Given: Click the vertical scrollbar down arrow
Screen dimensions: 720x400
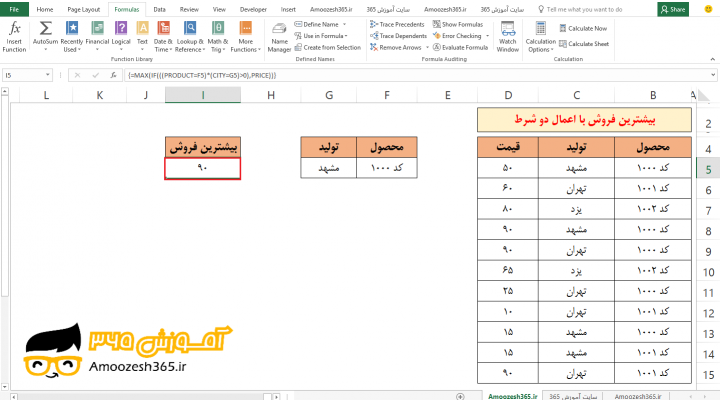Looking at the screenshot, I should 5,387.
